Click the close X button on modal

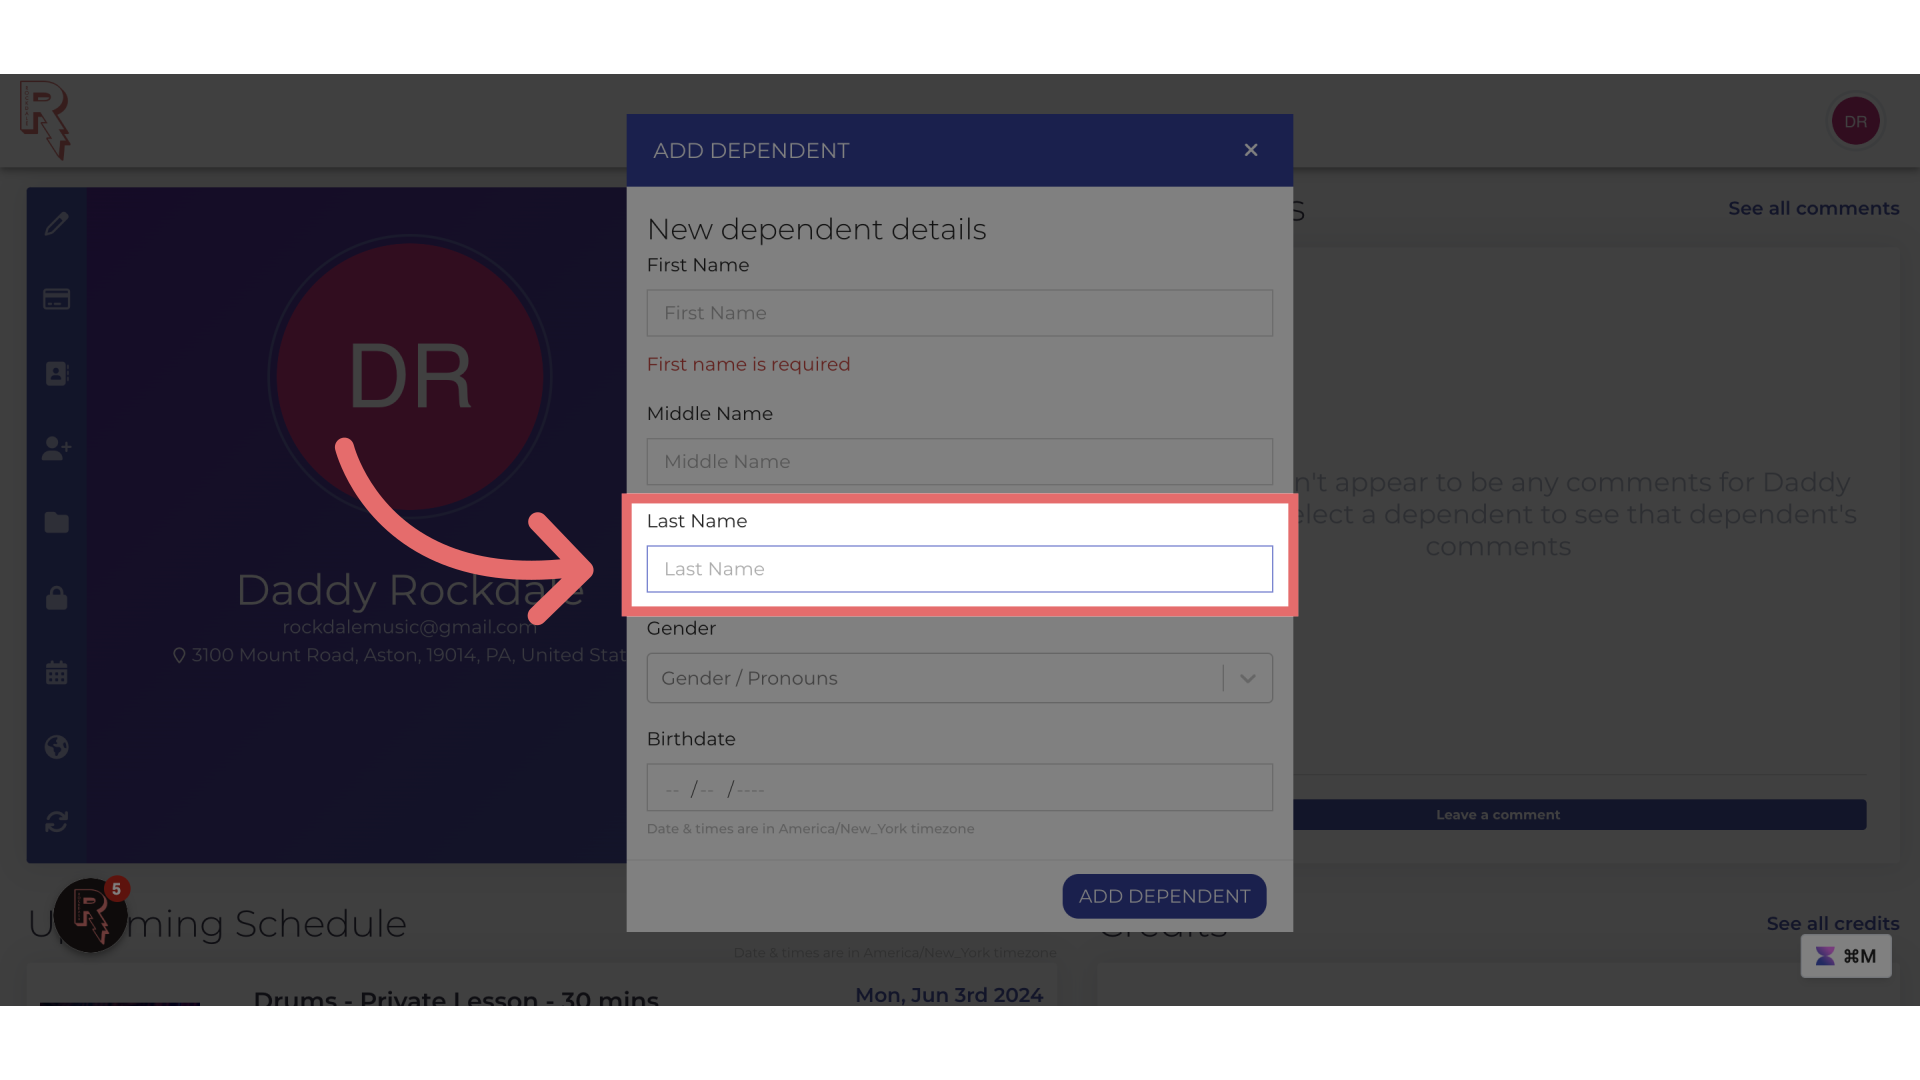[x=1250, y=149]
